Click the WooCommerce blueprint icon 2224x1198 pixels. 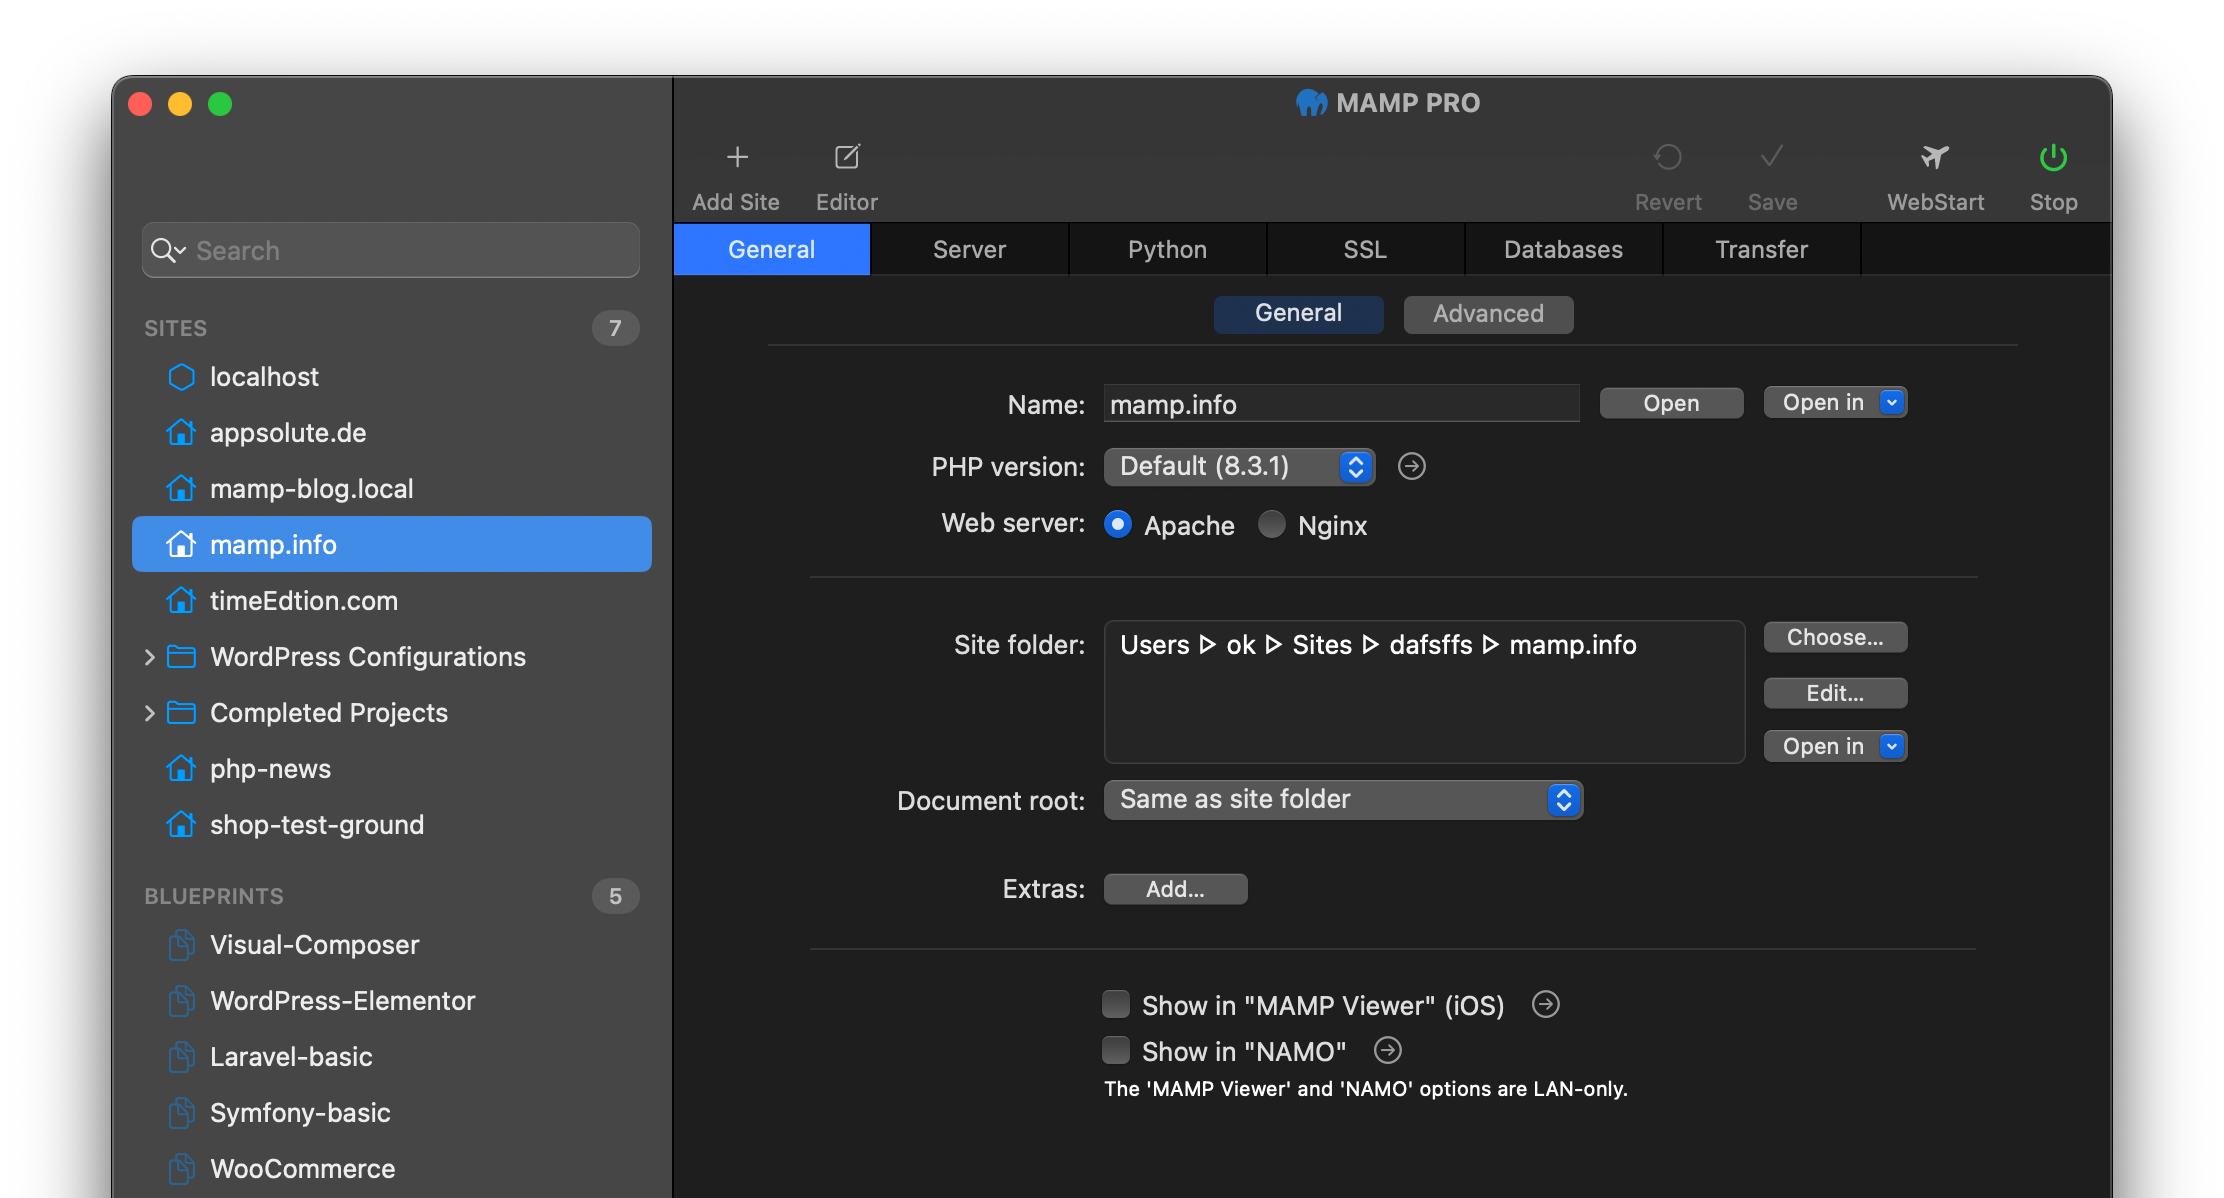pos(181,1169)
